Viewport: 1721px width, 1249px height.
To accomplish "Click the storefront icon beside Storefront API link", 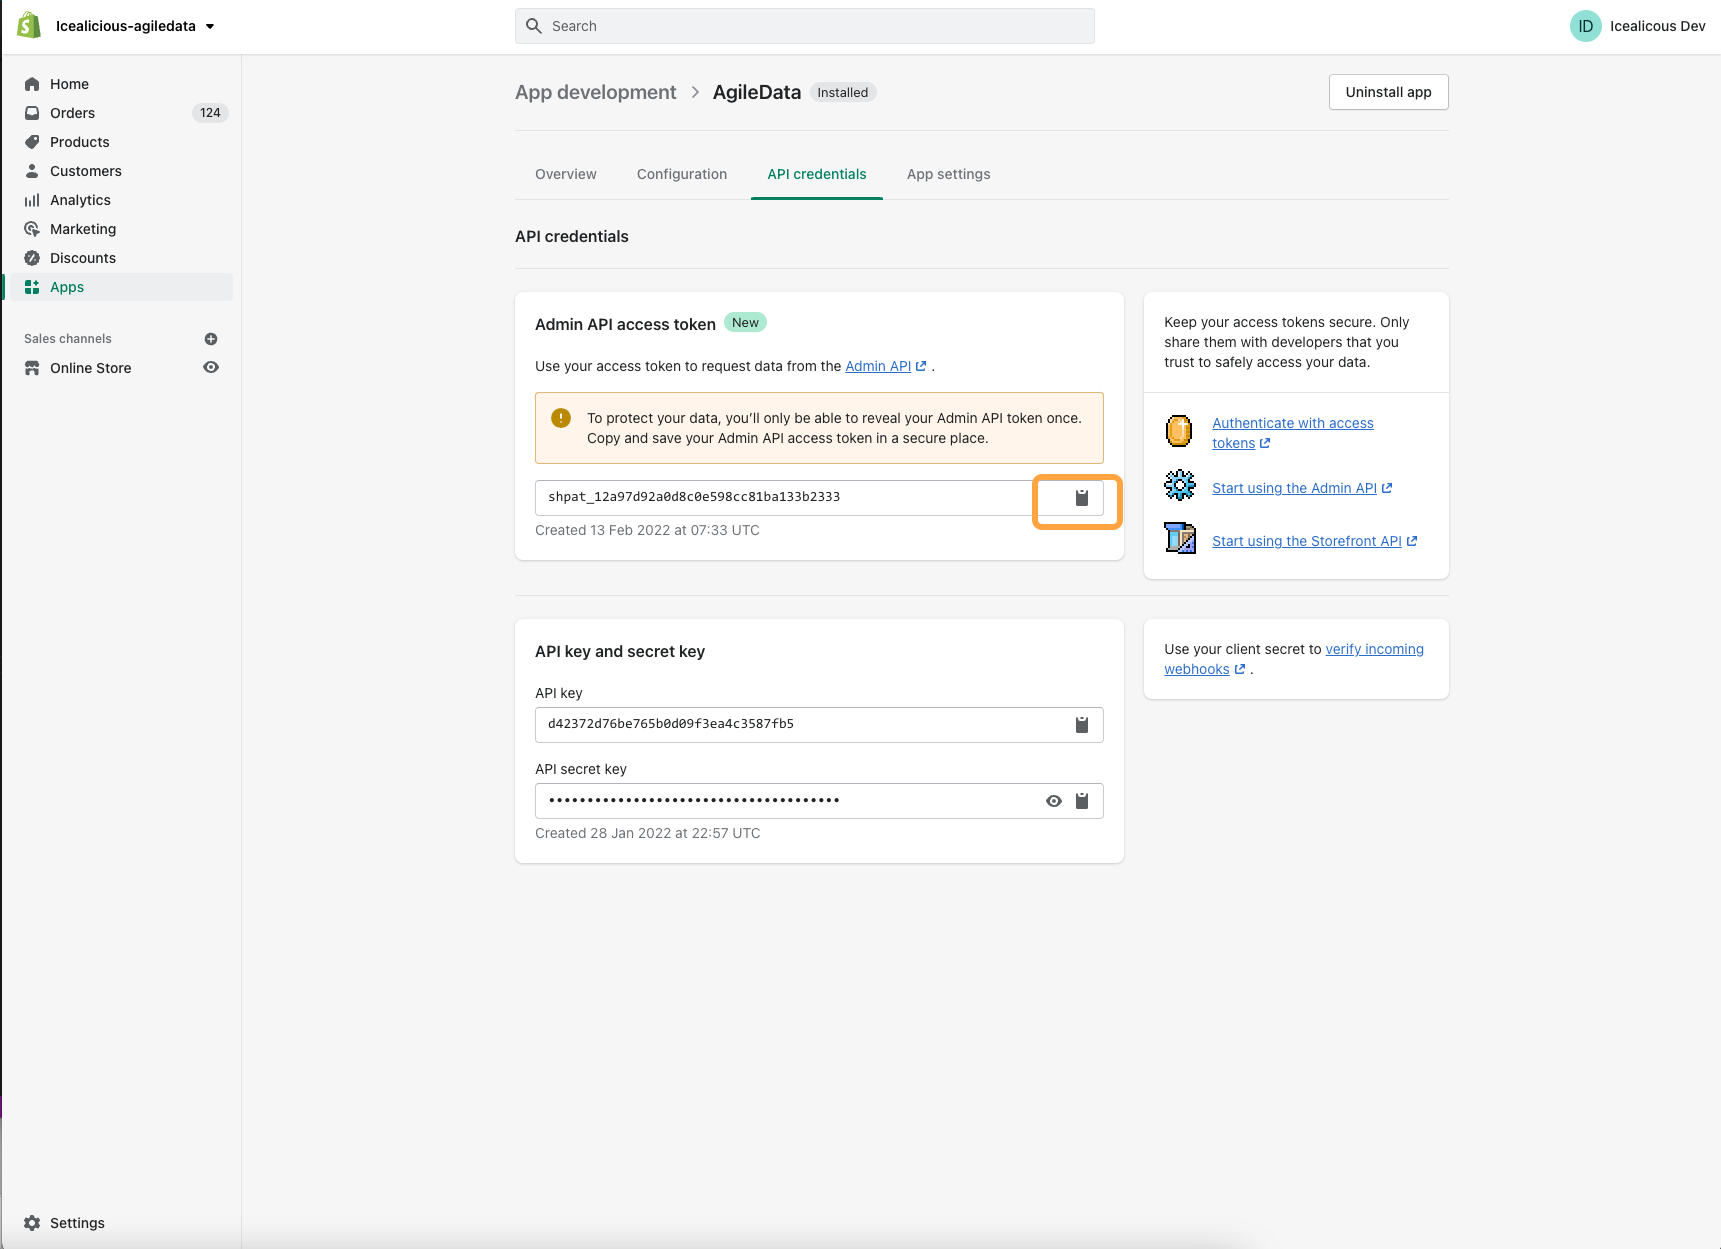I will point(1180,538).
